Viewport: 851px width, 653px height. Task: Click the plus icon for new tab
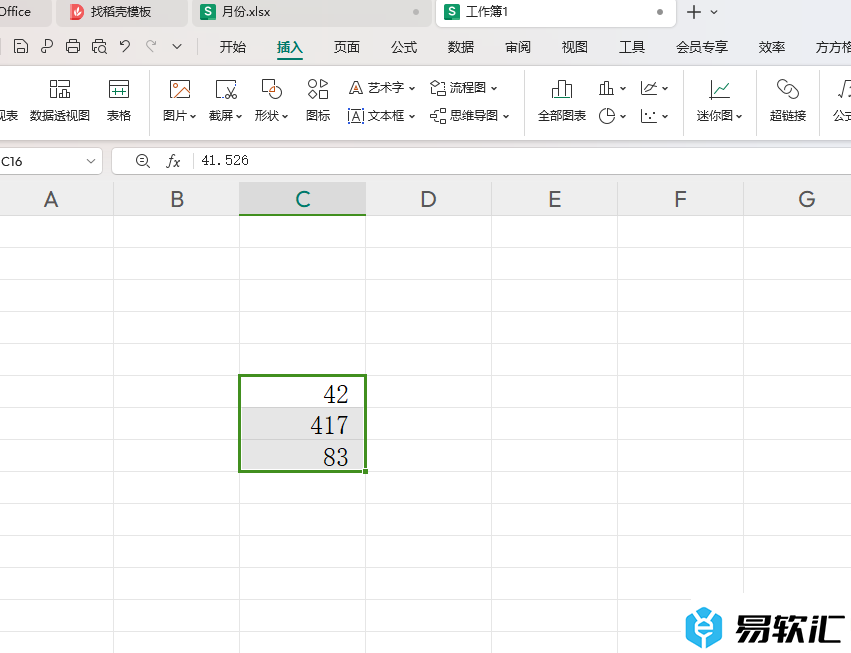pos(694,12)
